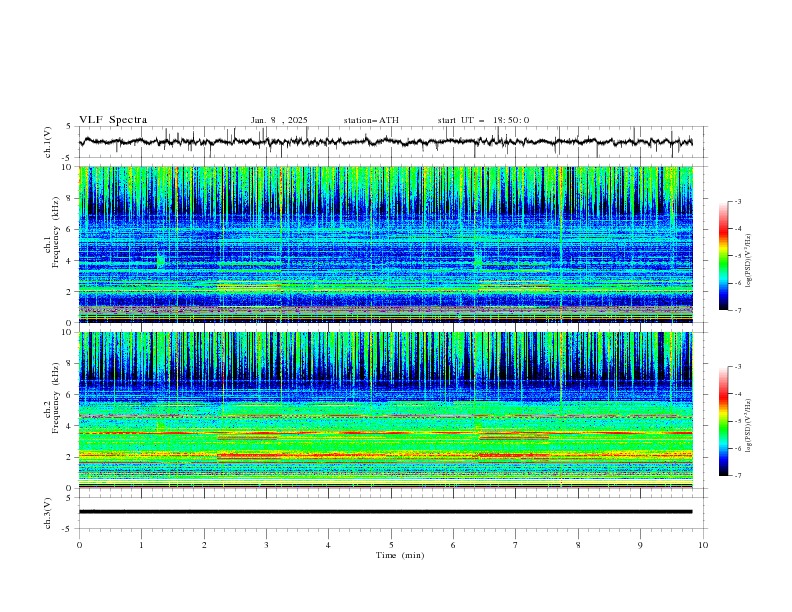Click the ch.1 colorbar "log(PSD)(V²/Hz)" label
The width and height of the screenshot is (792, 612).
click(749, 261)
